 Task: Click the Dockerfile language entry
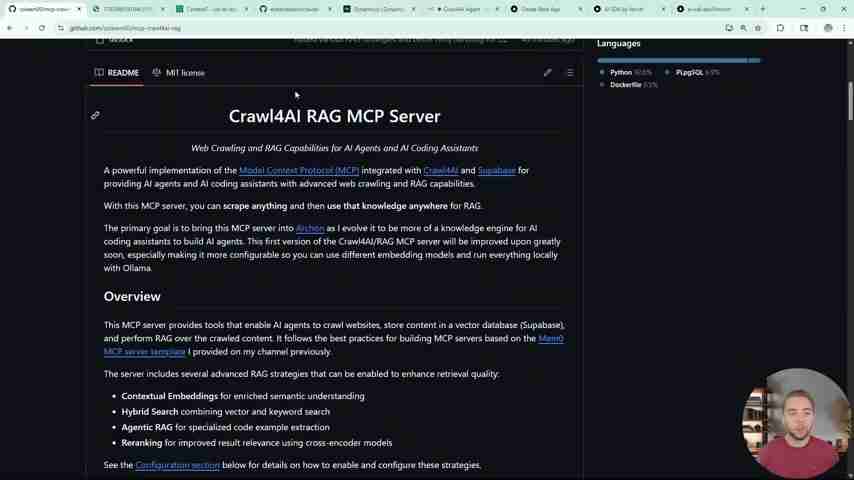(x=629, y=85)
